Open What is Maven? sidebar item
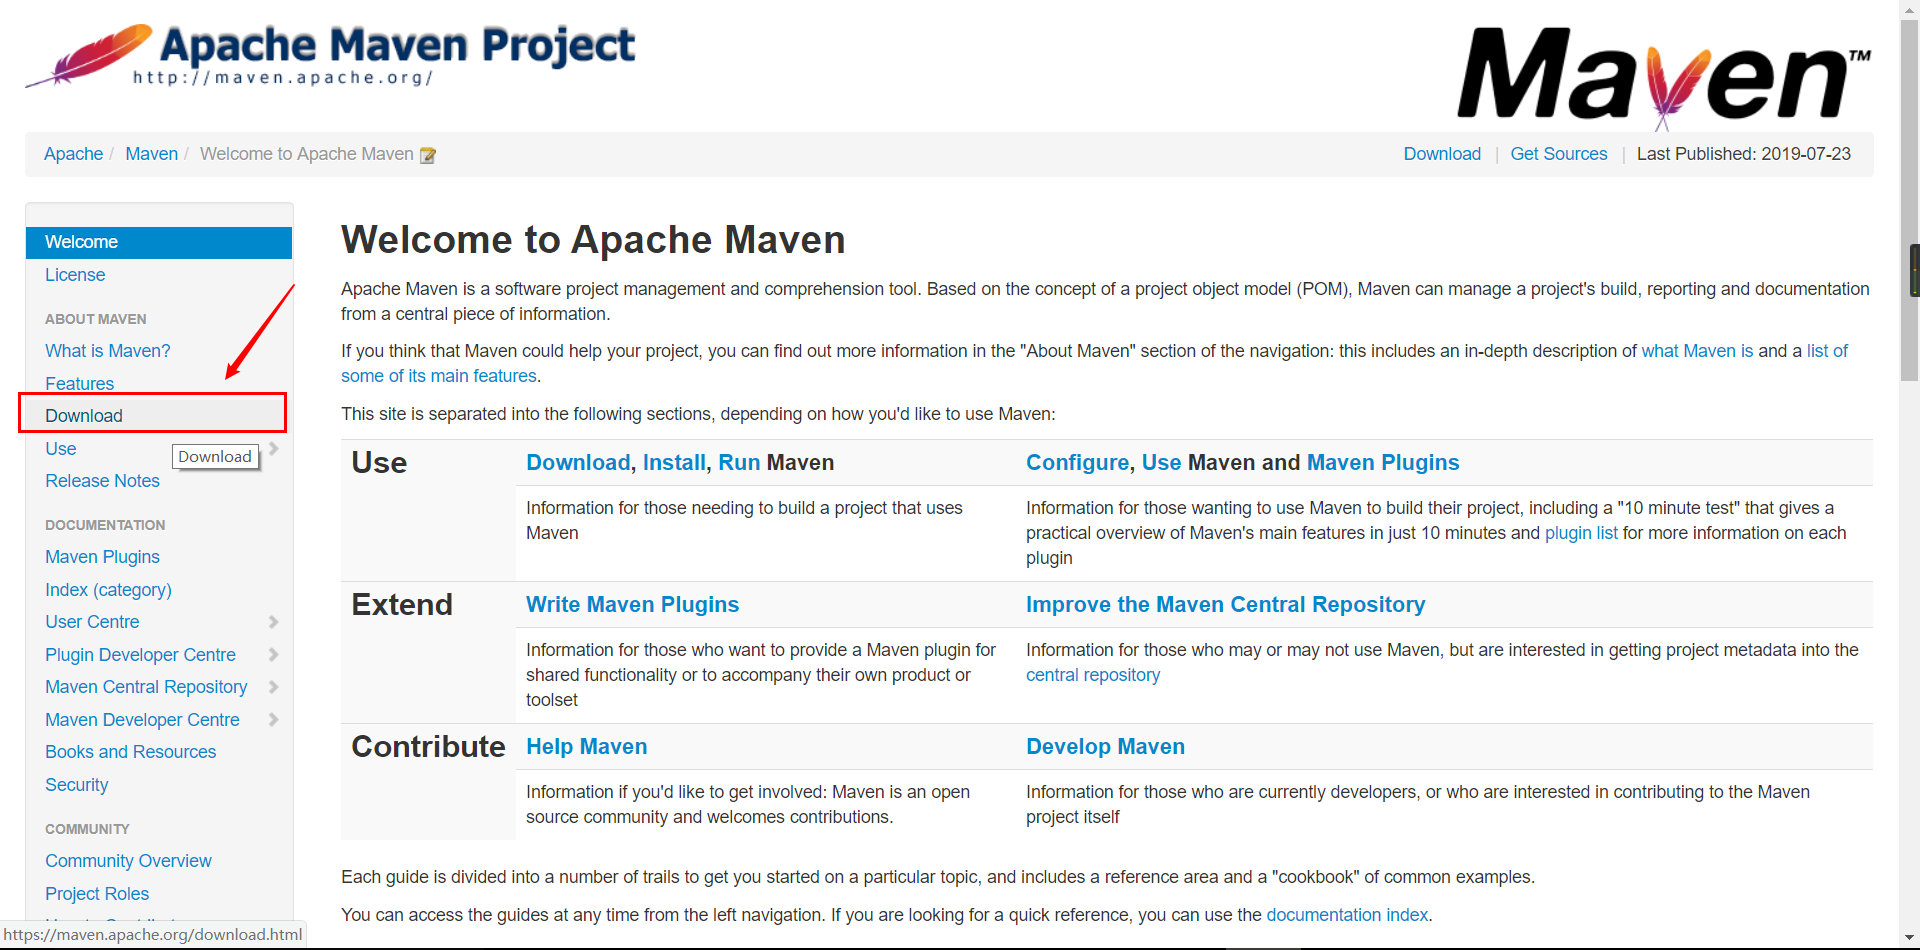Screen dimensions: 1920x950 [108, 351]
